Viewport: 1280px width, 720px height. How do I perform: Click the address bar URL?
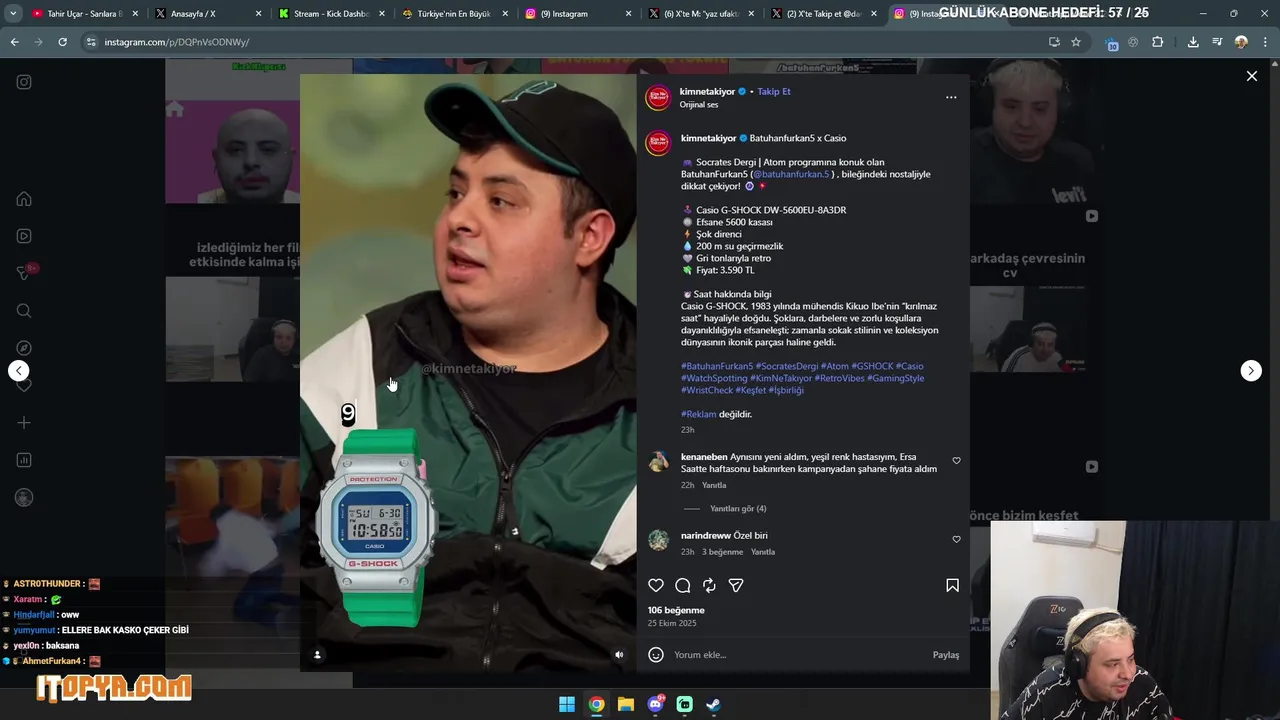point(177,42)
